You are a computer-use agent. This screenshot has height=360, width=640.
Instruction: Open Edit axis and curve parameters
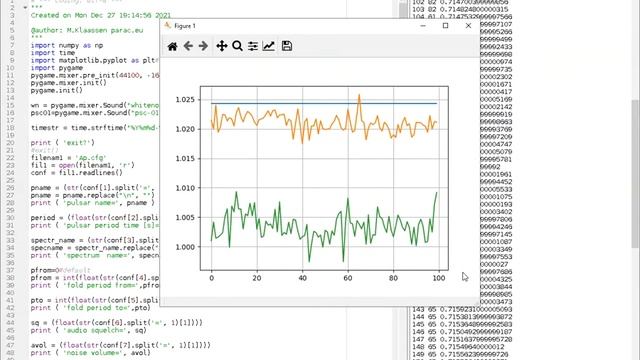point(269,46)
